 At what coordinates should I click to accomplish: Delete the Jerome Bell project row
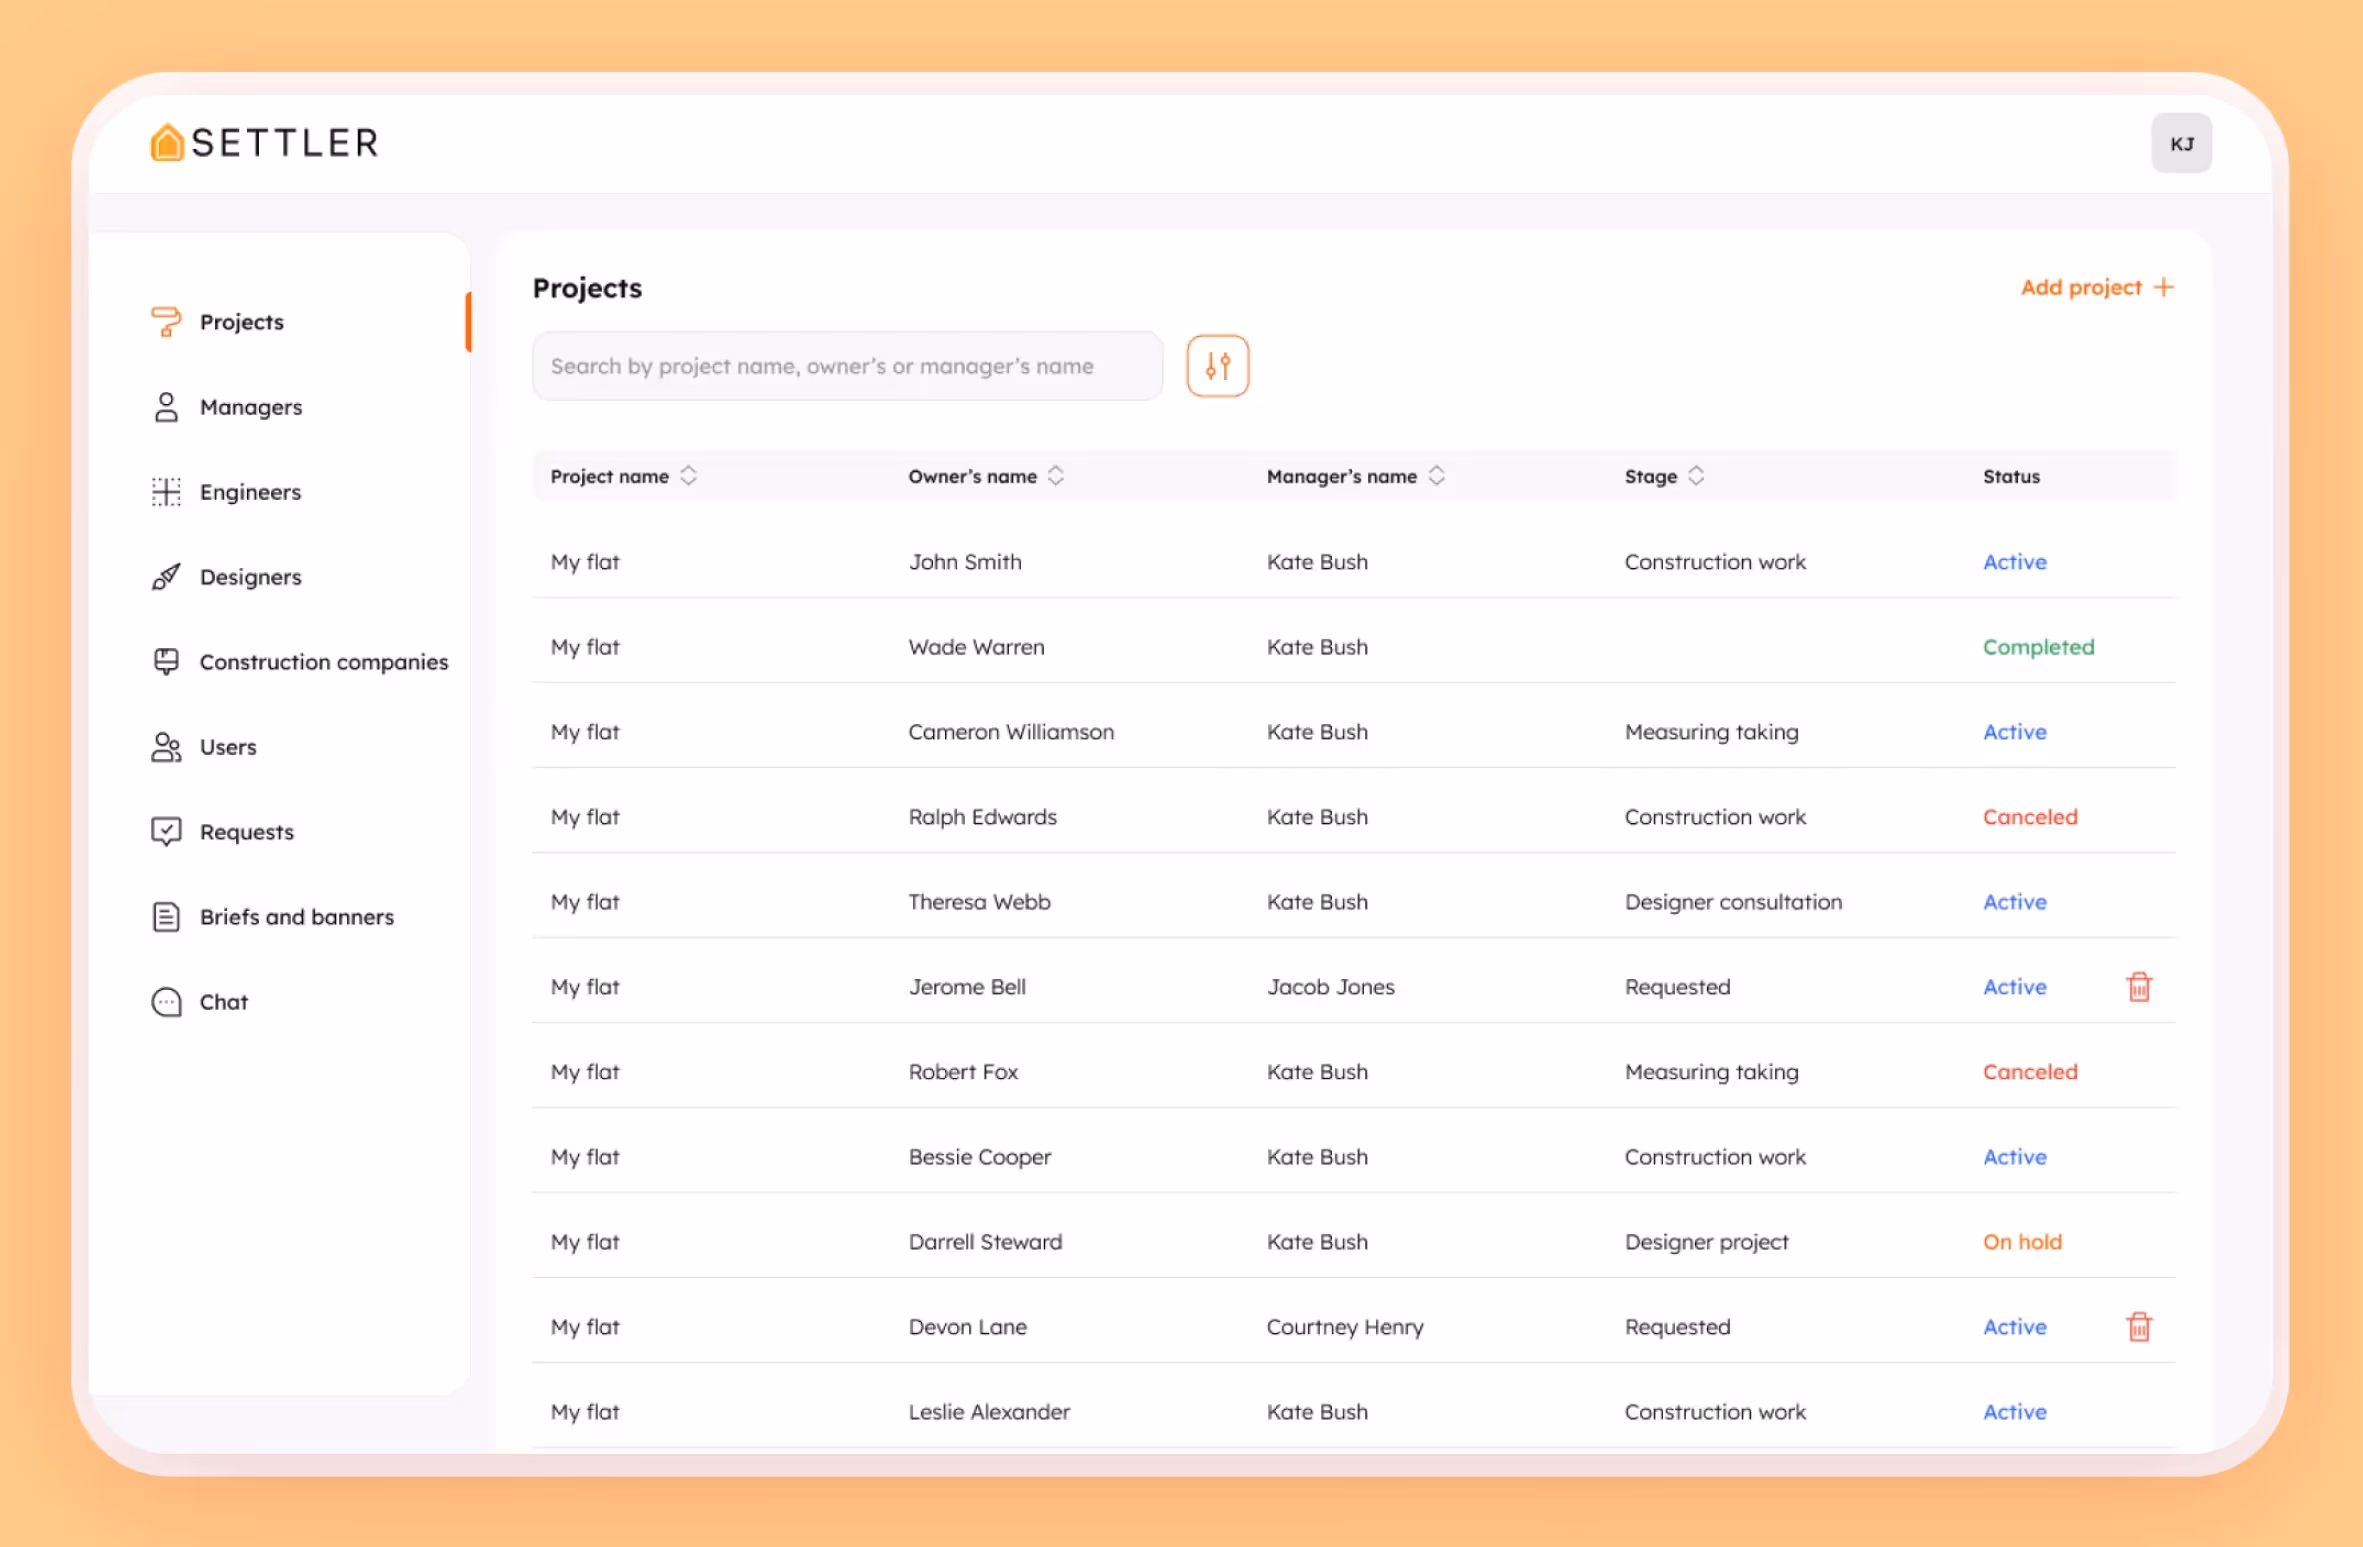[2140, 986]
